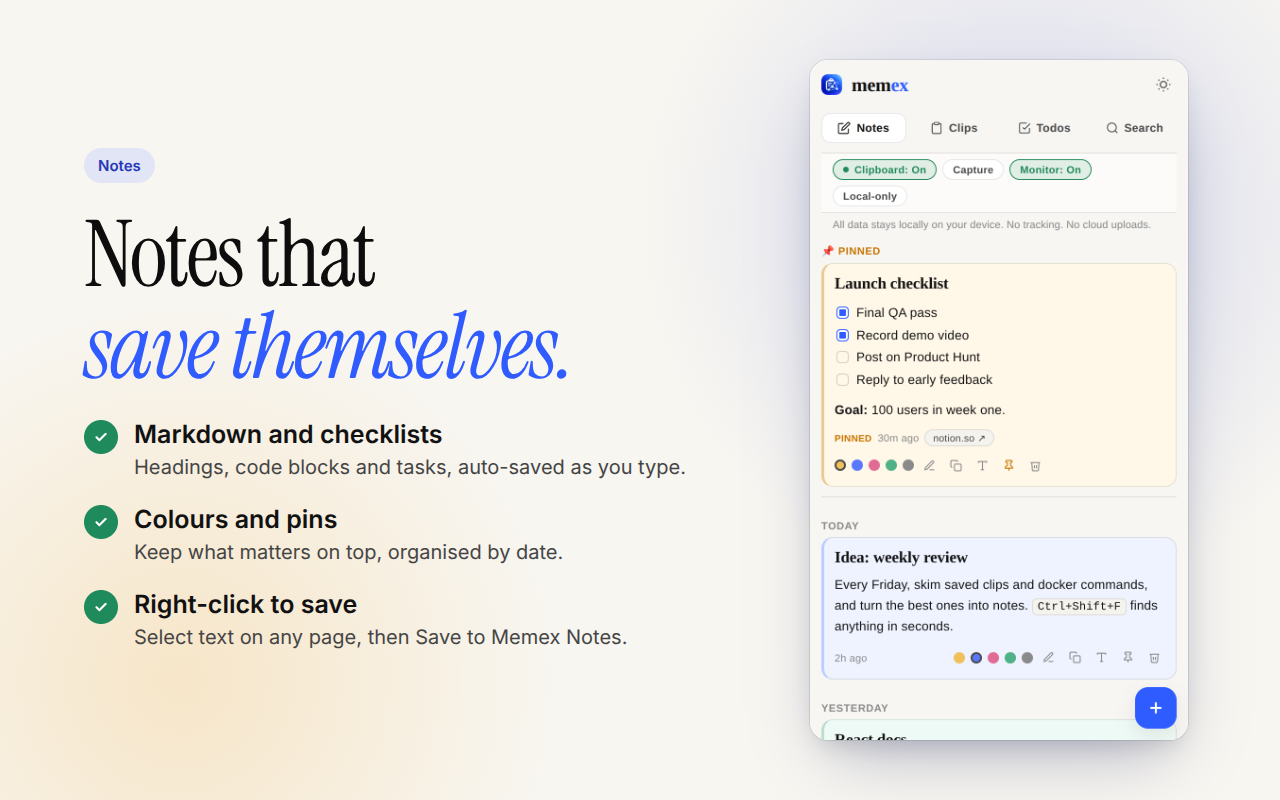
Task: Open the notion.so source link
Action: pyautogui.click(x=959, y=438)
